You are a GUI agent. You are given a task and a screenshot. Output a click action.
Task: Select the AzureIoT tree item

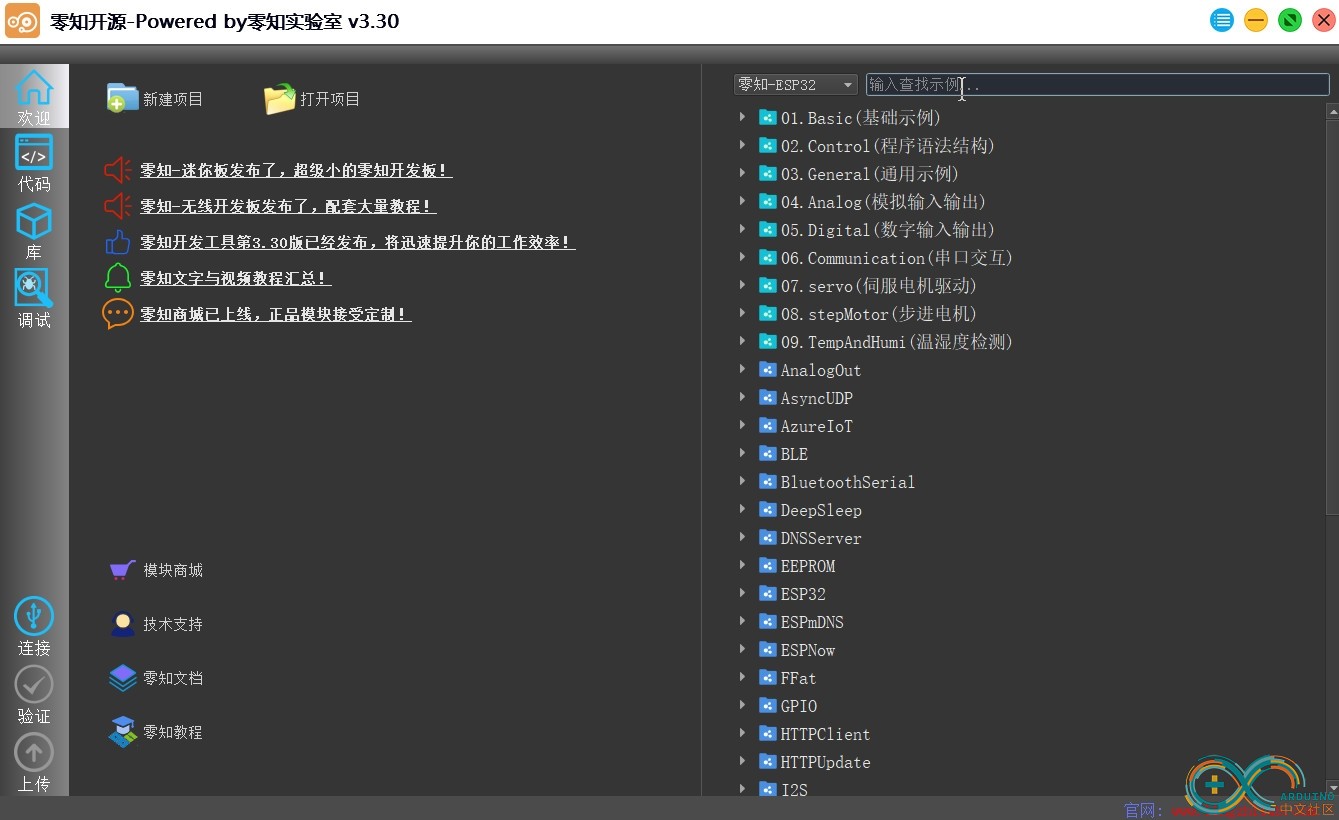tap(817, 426)
